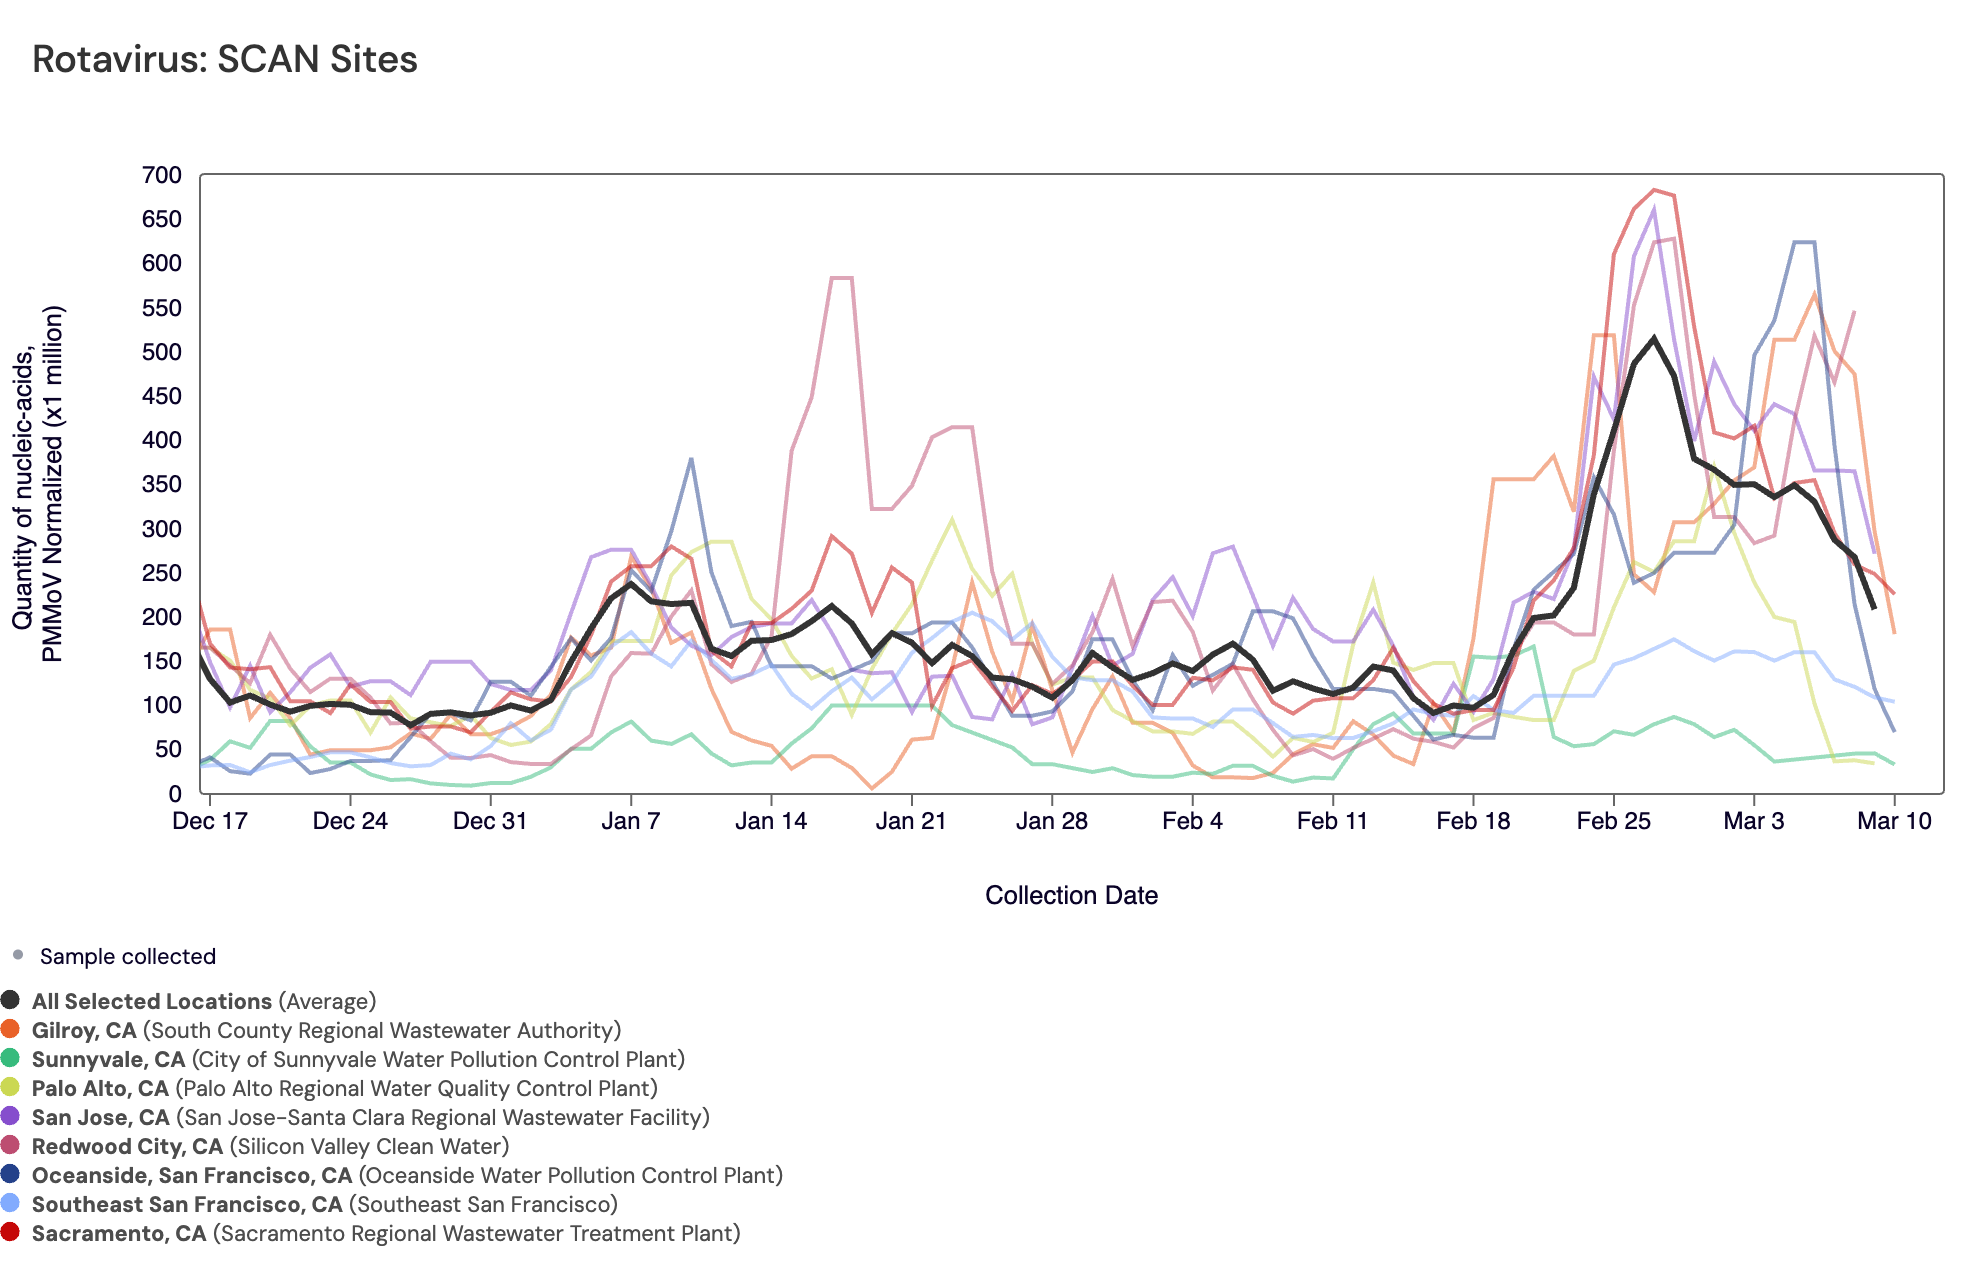Toggle the Sunnyvale, CA series label

[x=108, y=1059]
